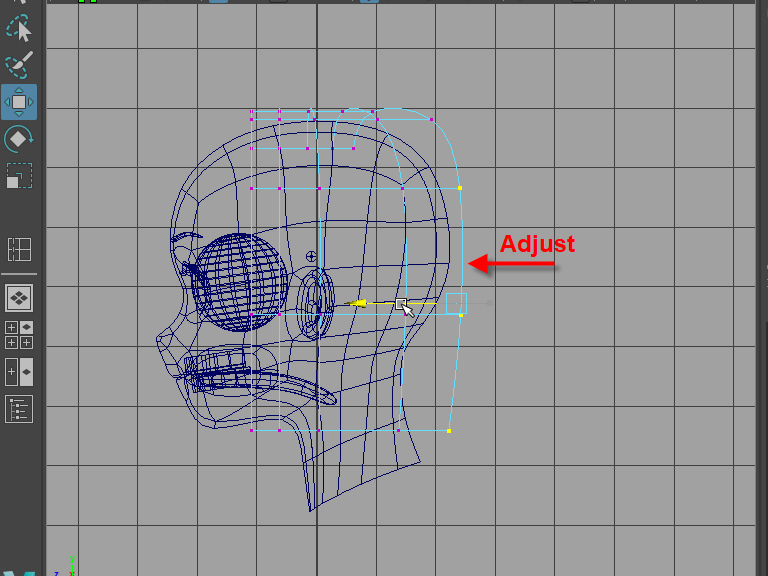Switch to the Rotate tool
This screenshot has height=576, width=768.
(x=19, y=139)
